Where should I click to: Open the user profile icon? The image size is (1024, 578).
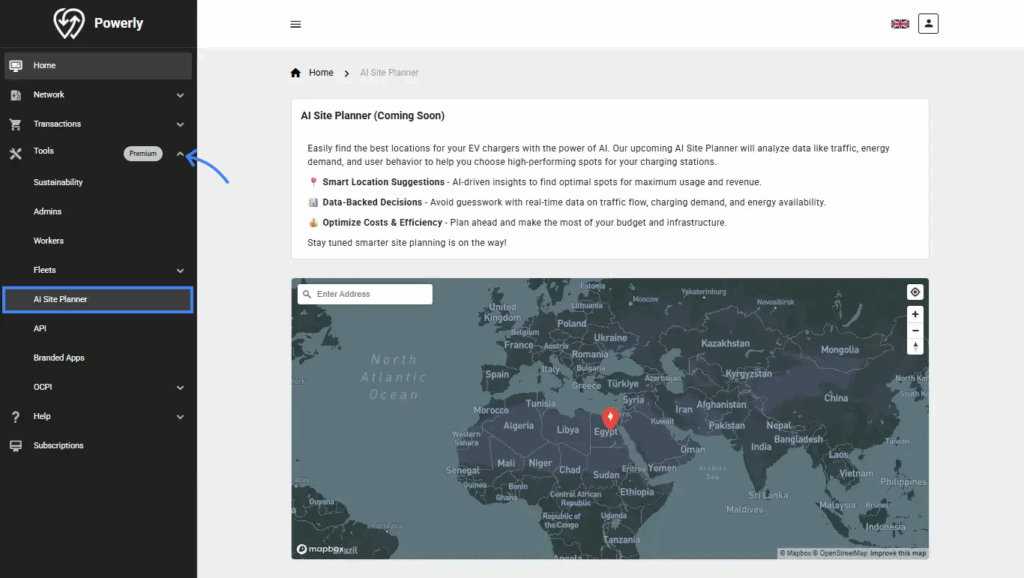tap(928, 24)
